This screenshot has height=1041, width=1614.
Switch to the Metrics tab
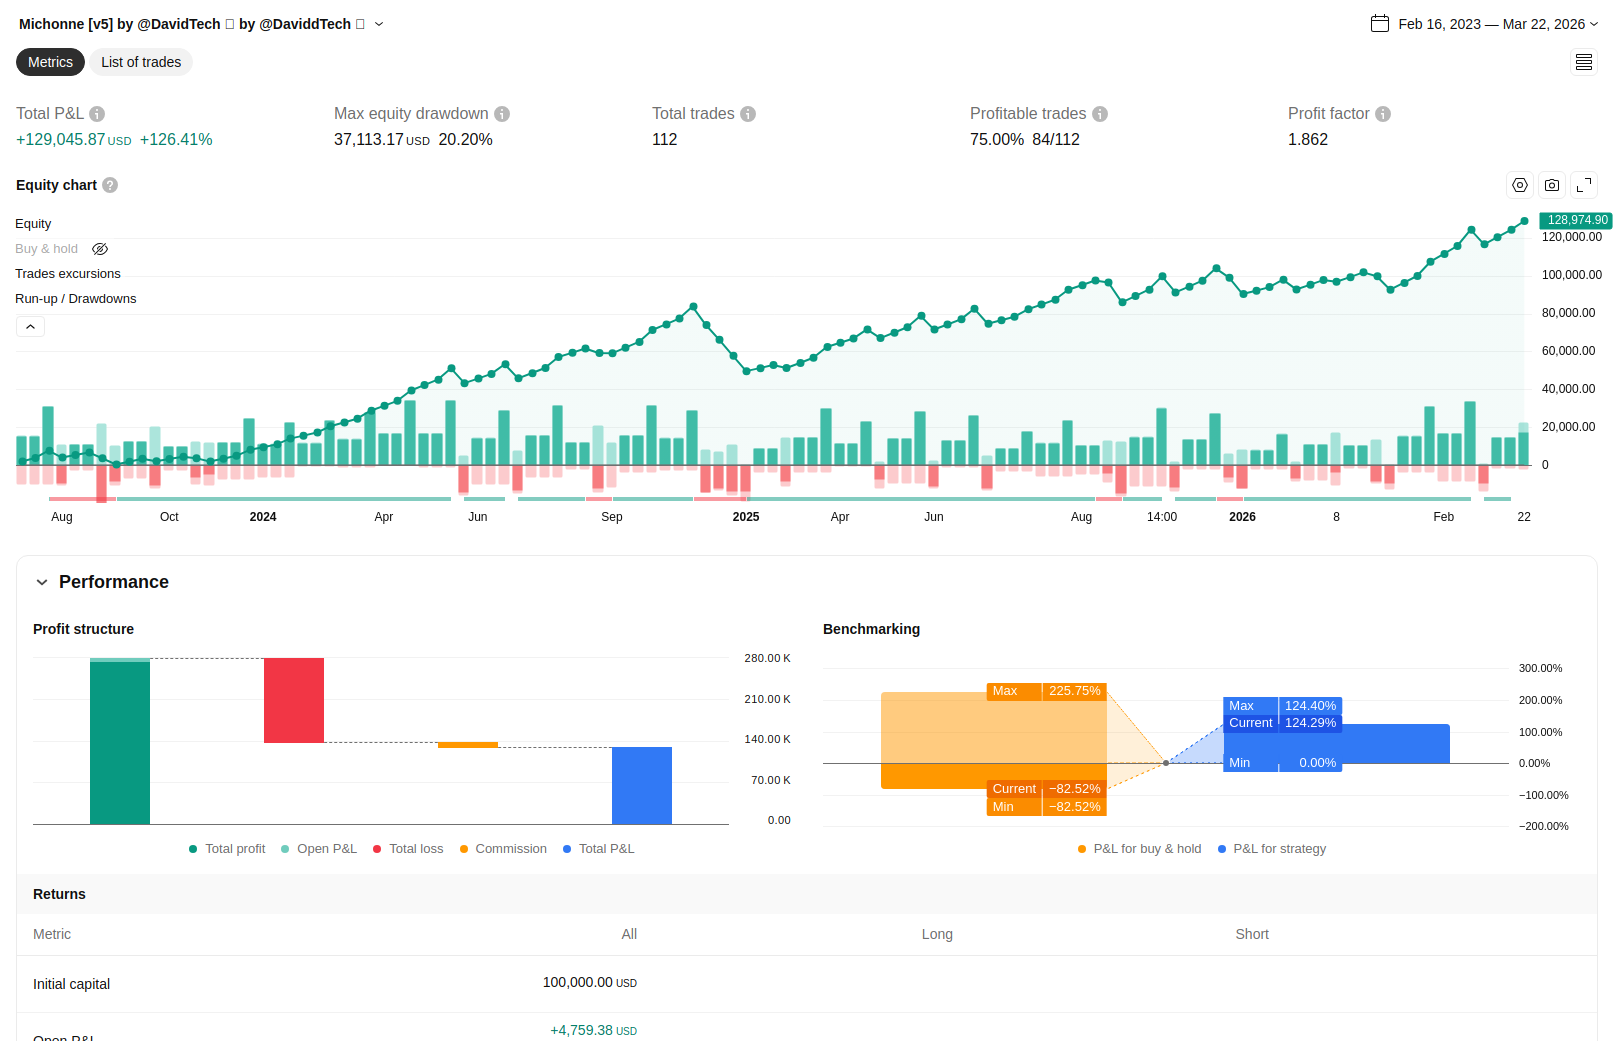[x=50, y=62]
